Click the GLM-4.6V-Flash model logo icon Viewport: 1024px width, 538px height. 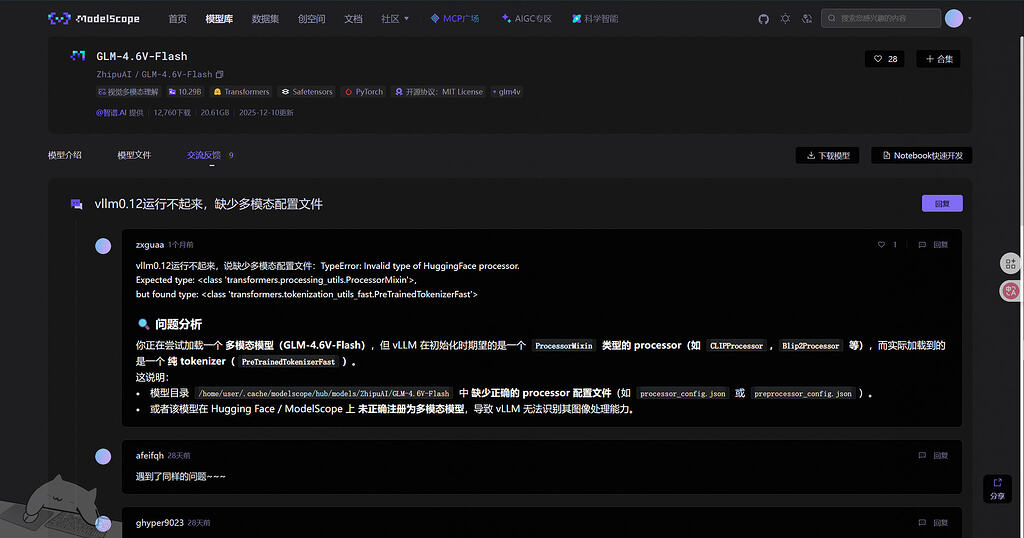(78, 56)
